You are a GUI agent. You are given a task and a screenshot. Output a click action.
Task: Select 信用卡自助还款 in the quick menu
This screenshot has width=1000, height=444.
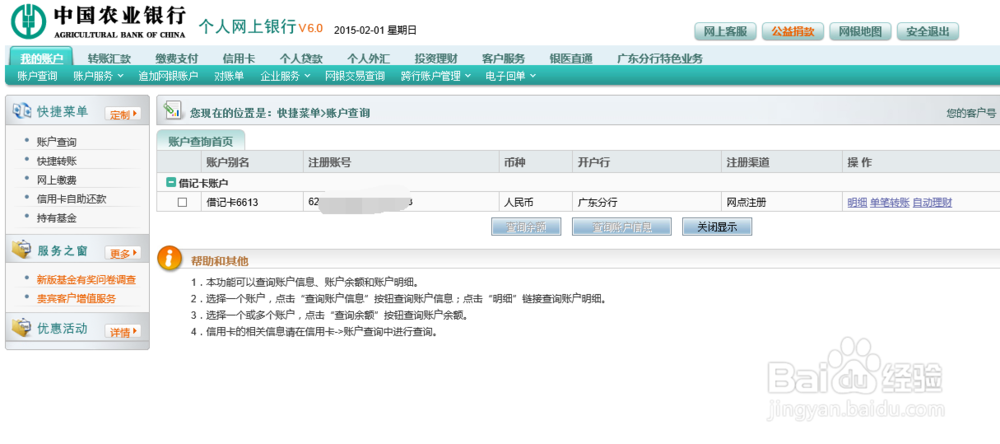[71, 198]
